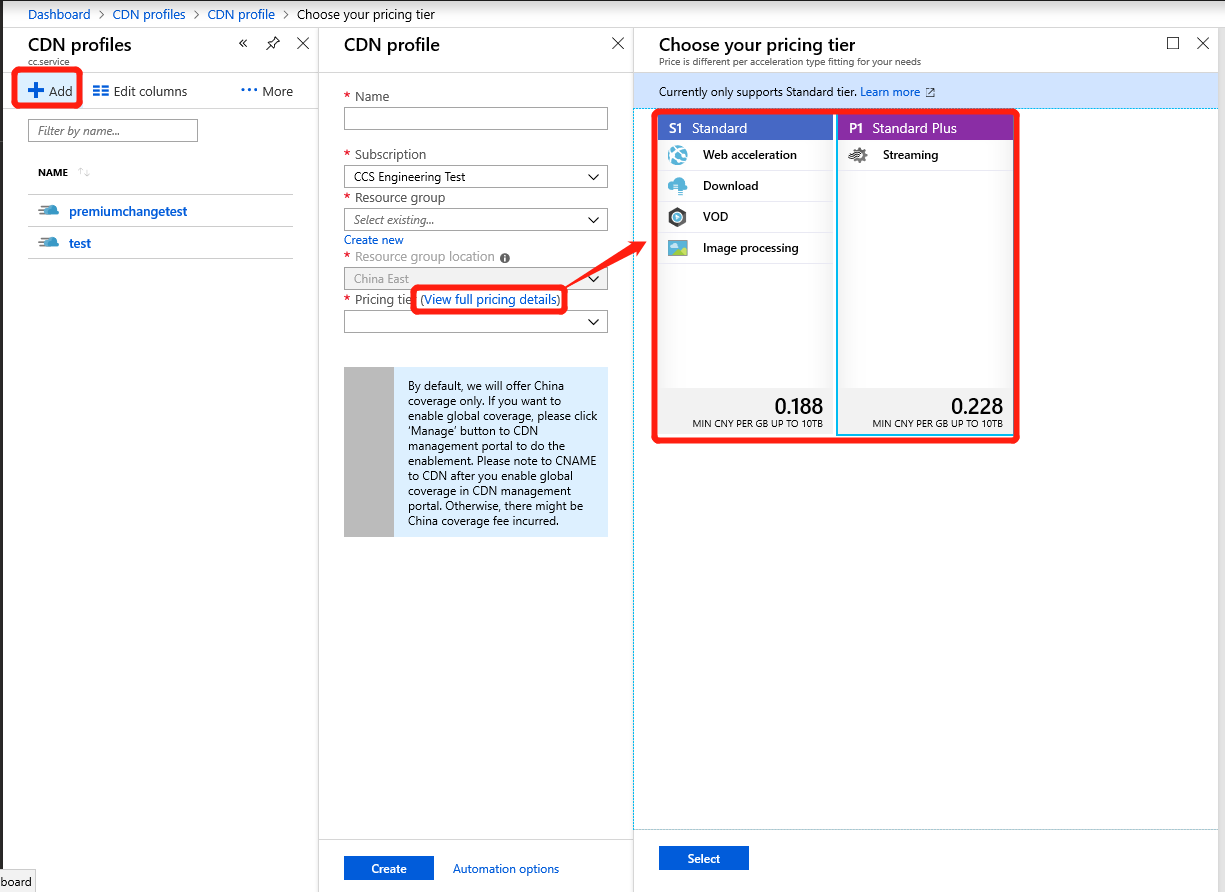Go to CDN profile breadcrumb
The height and width of the screenshot is (892, 1225).
241,14
